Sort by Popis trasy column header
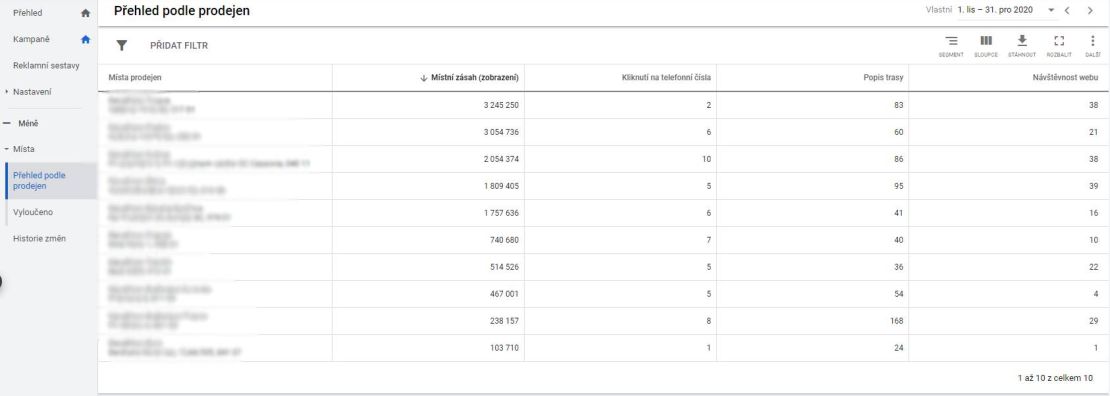The image size is (1110, 396). coord(883,78)
